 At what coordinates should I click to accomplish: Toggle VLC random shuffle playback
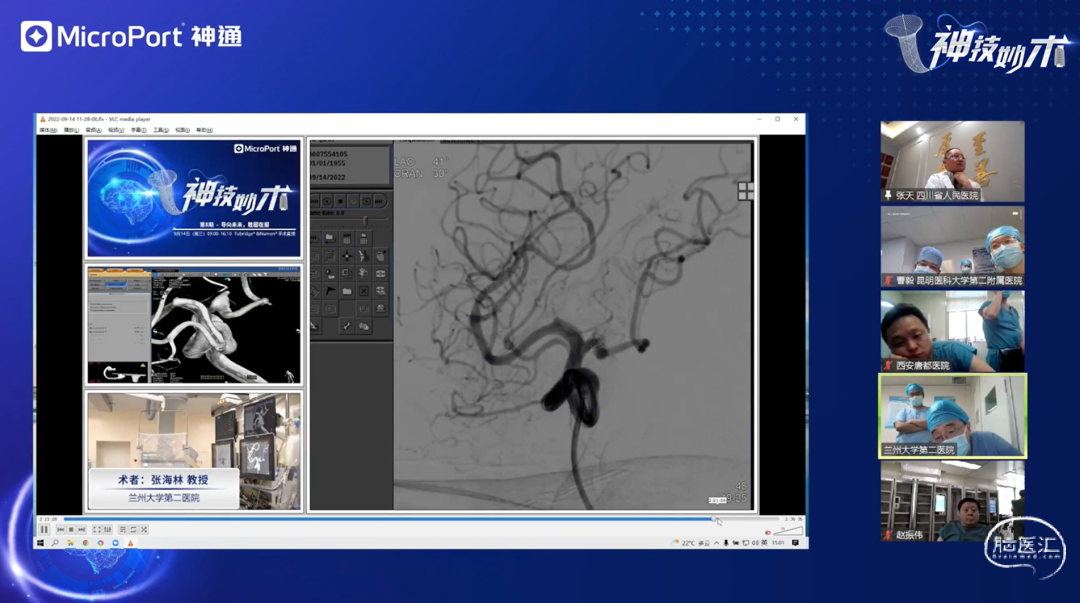point(144,529)
